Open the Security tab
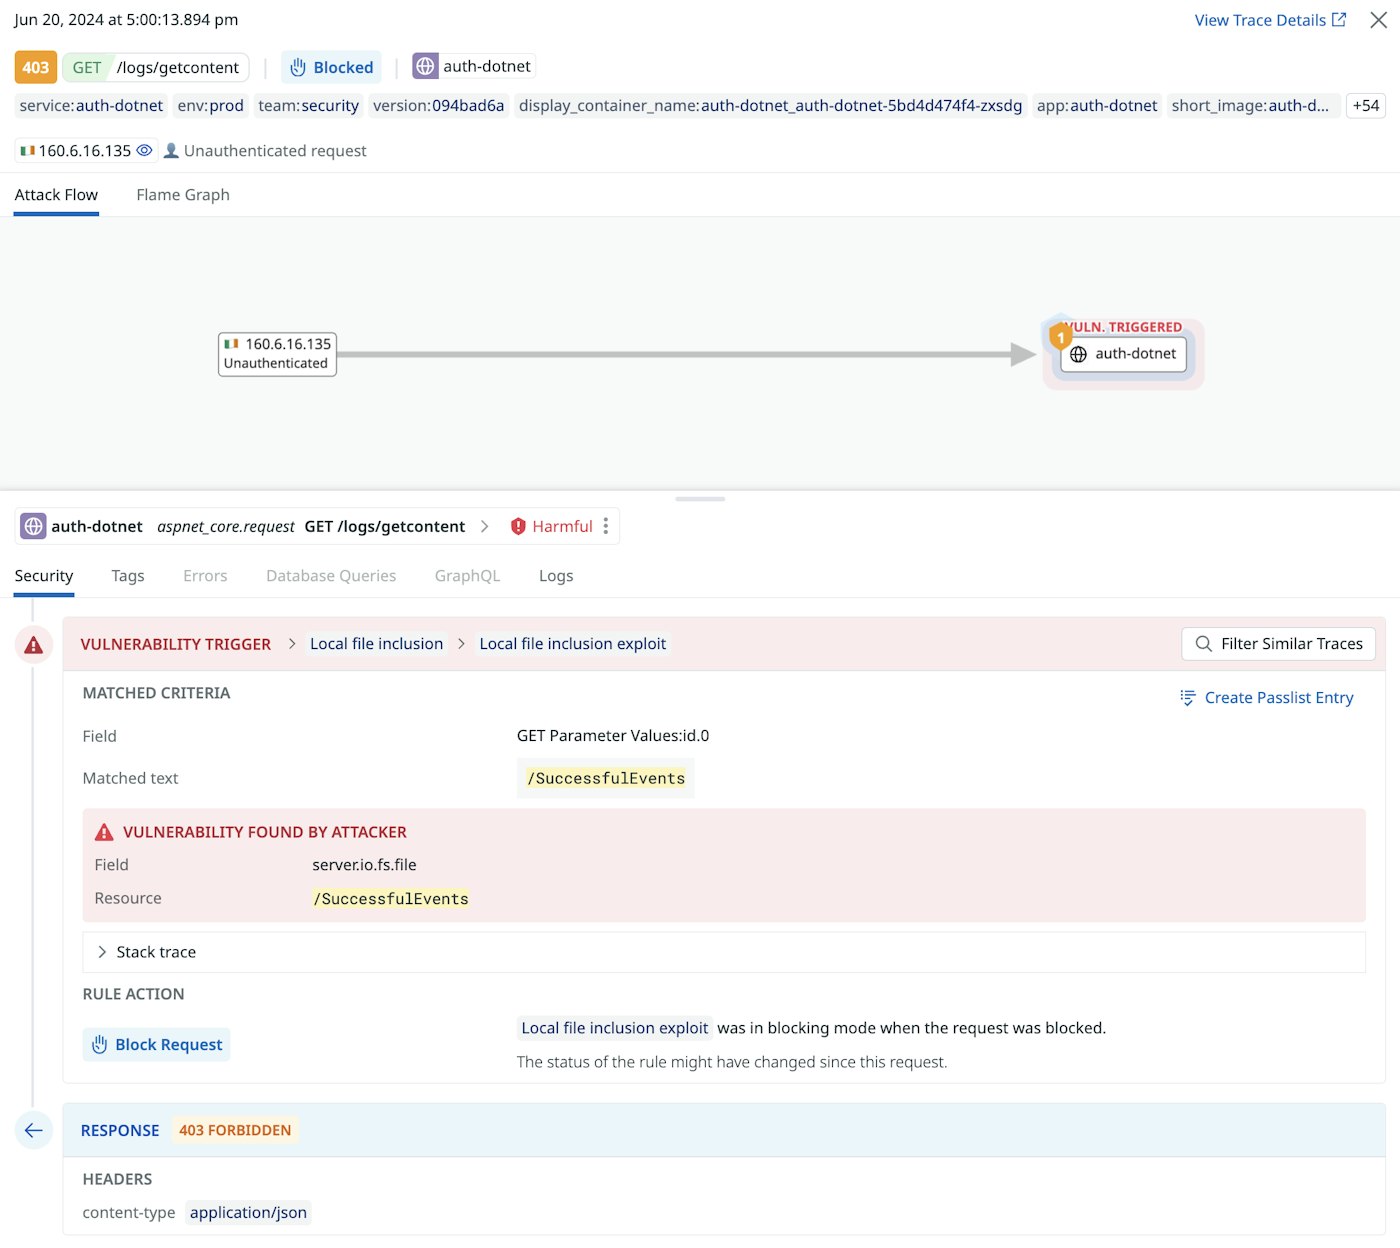1400x1248 pixels. [x=44, y=576]
